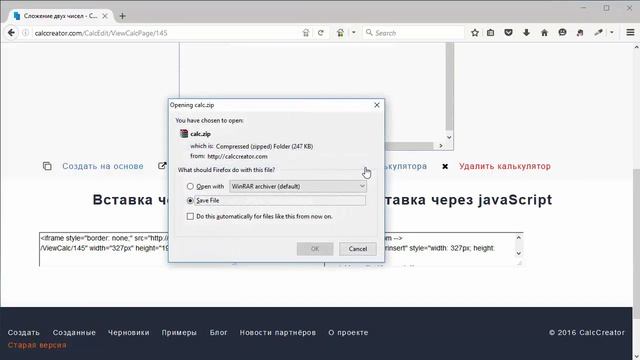Click the © 2016 CalcCreator text
Screen dimensions: 640x360
point(587,332)
